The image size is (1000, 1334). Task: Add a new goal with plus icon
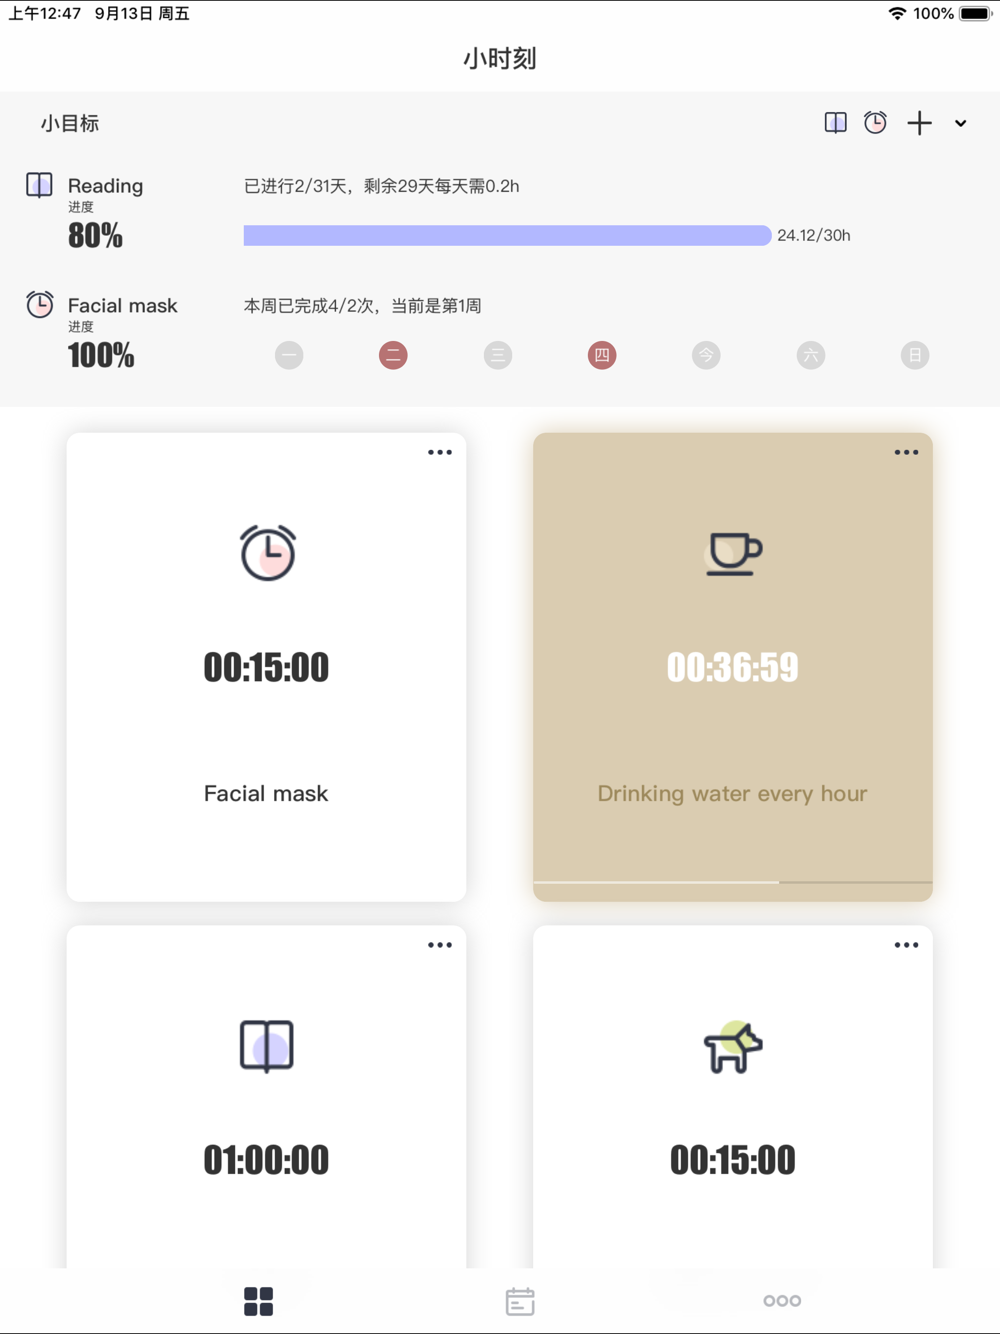[919, 123]
